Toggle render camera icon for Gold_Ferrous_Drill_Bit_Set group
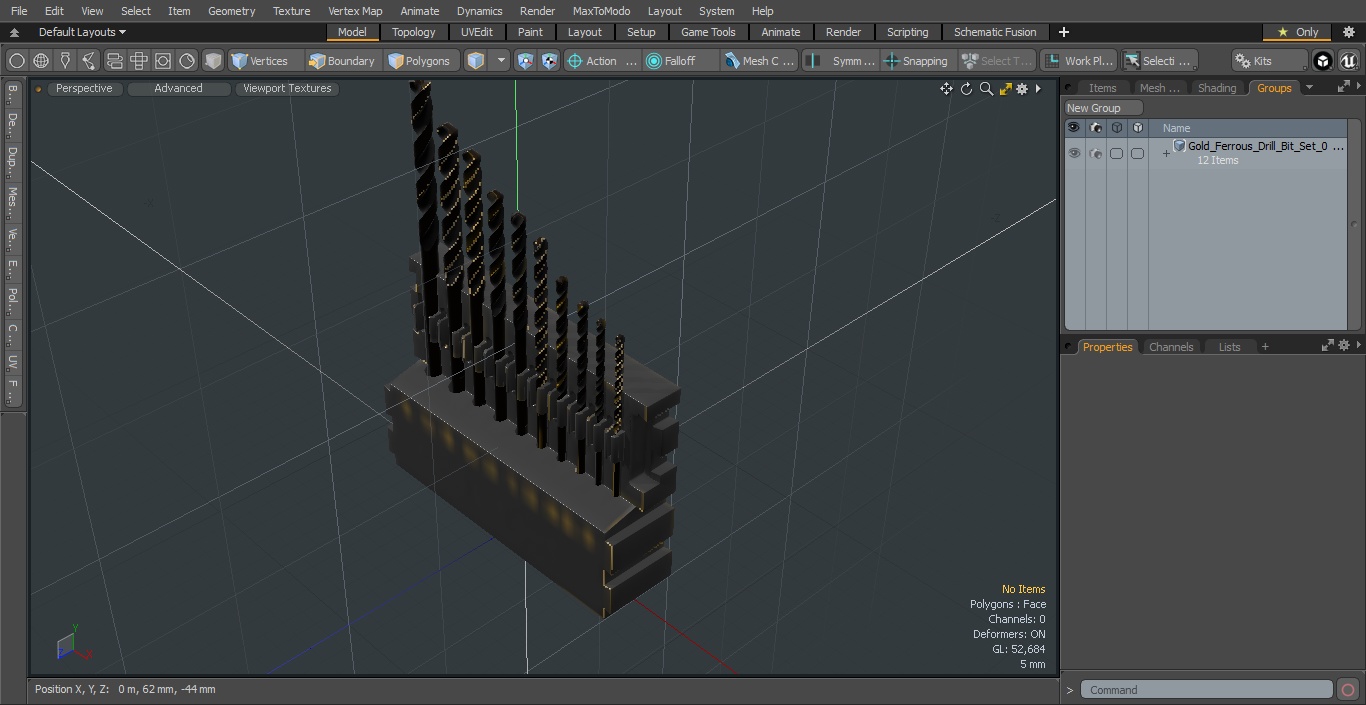 (x=1095, y=153)
